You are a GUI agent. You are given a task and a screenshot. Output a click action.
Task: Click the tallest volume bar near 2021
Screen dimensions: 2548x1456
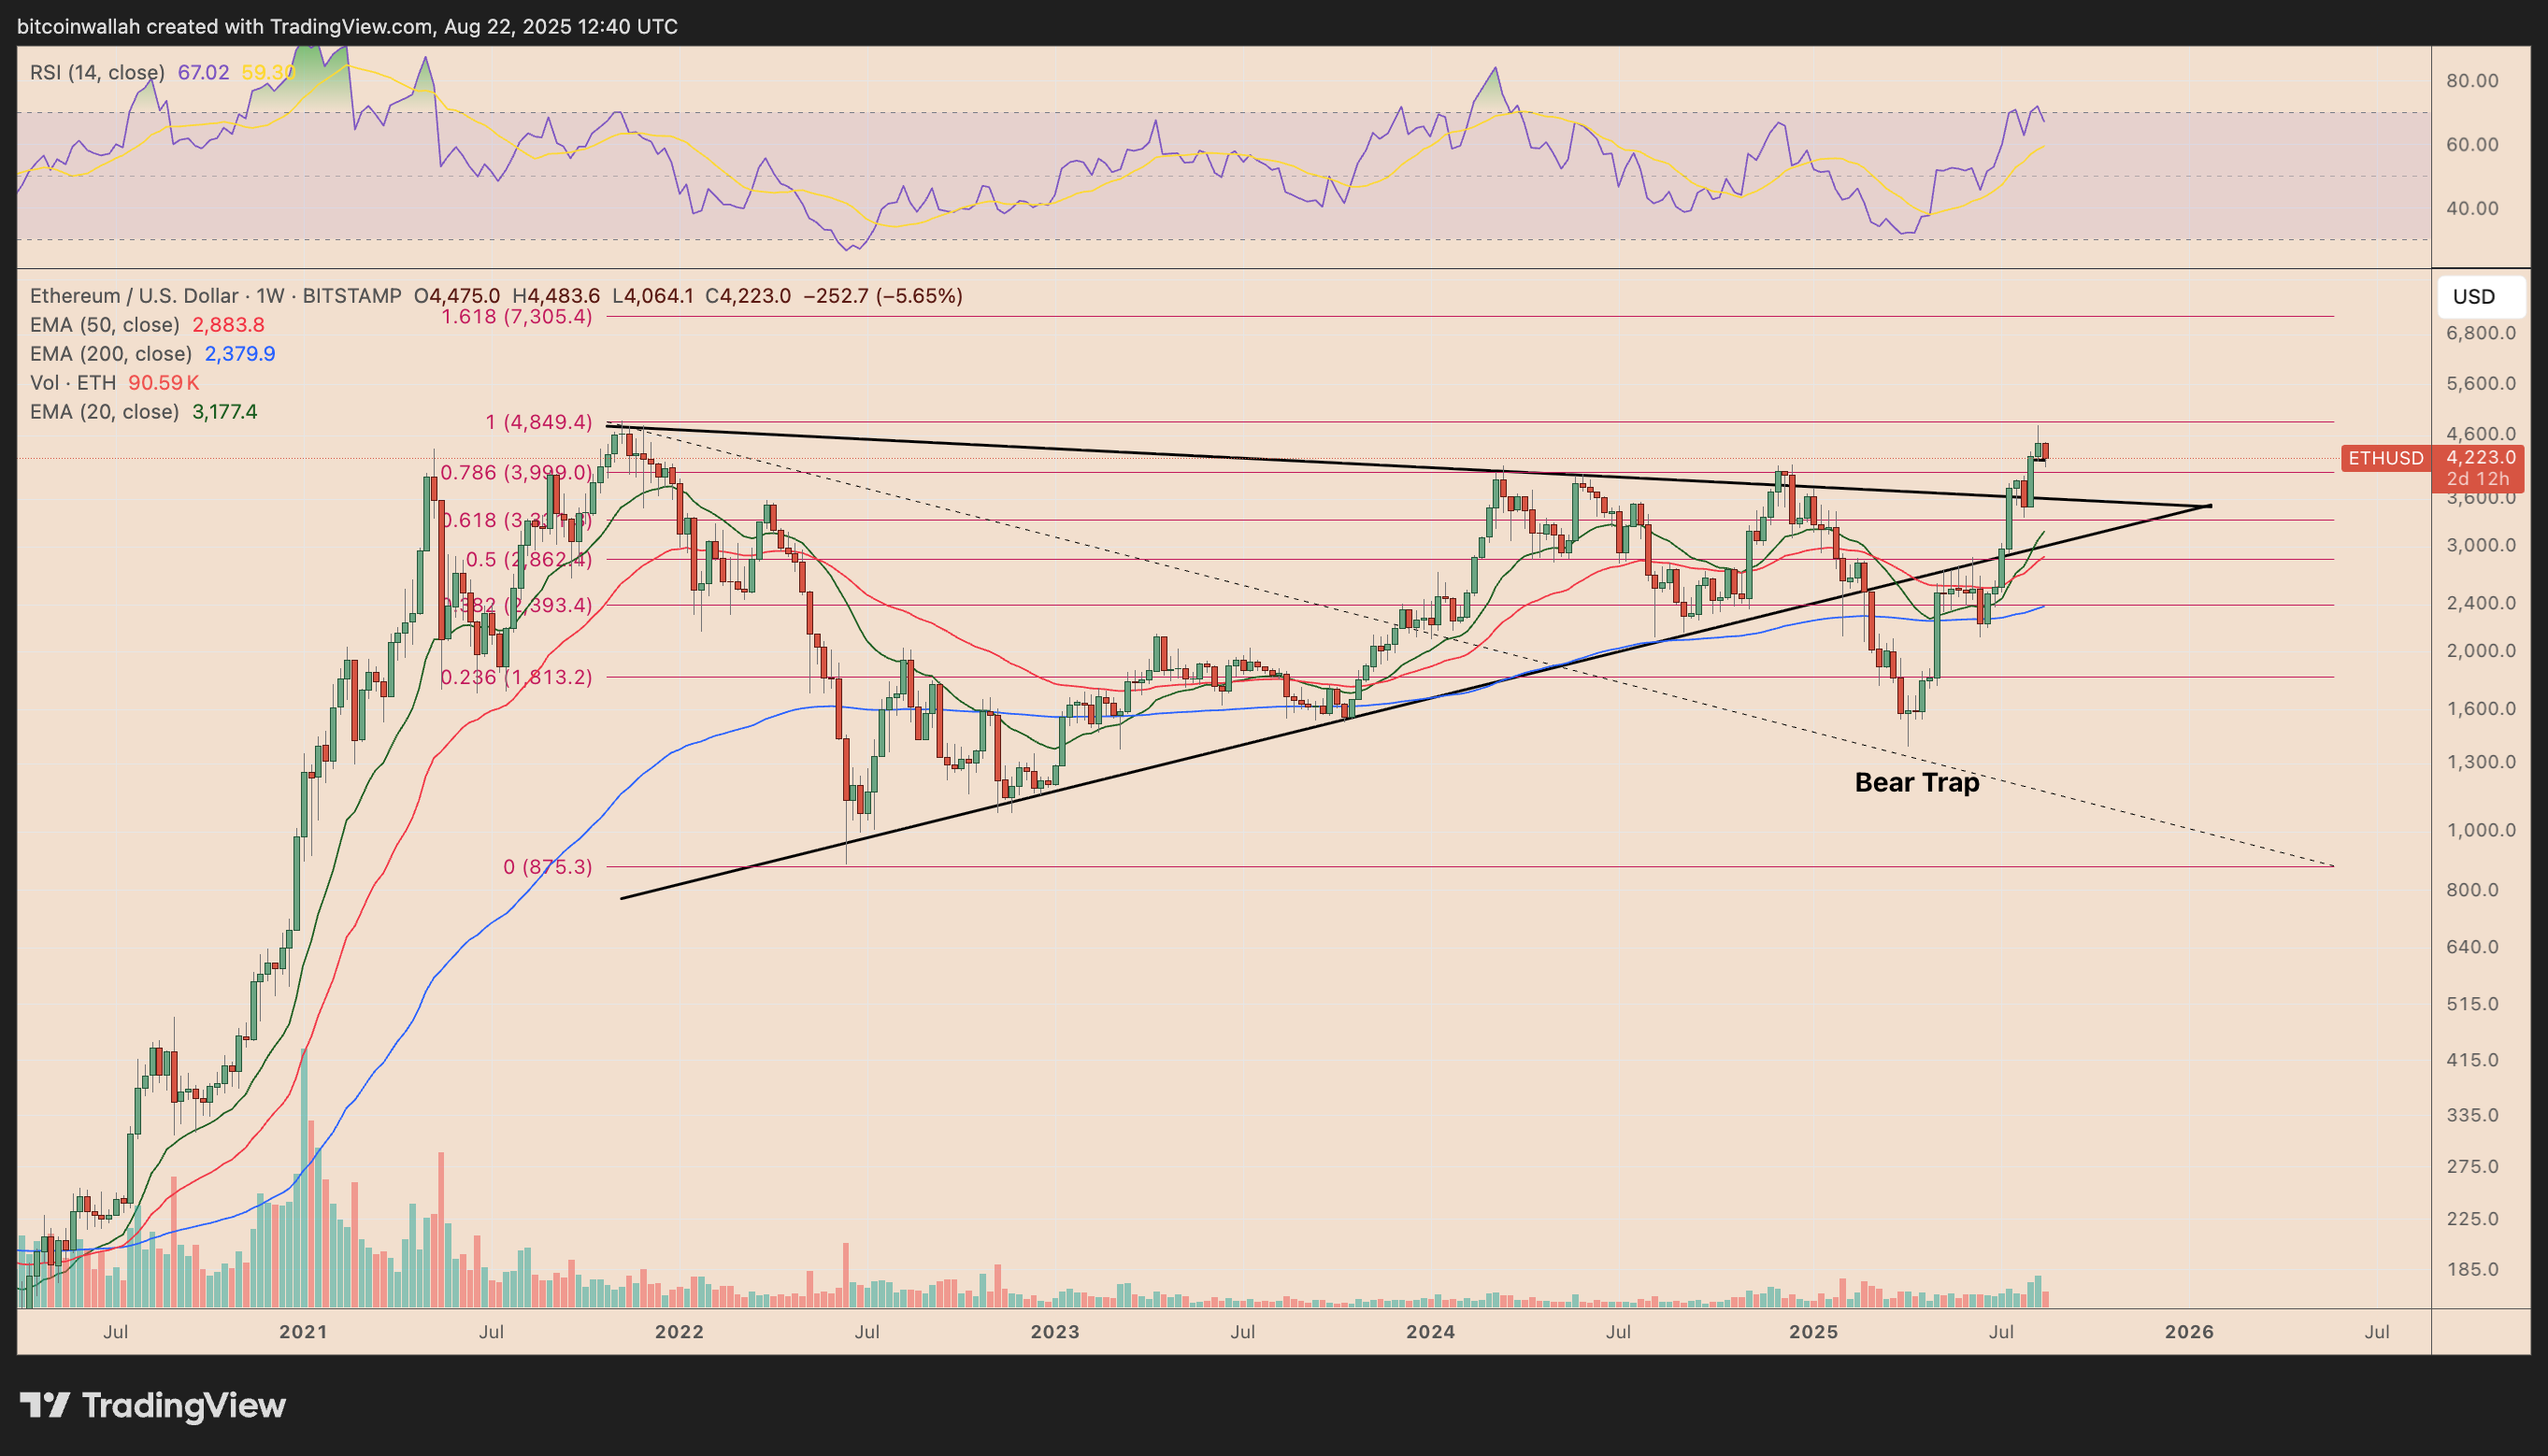tap(304, 1178)
